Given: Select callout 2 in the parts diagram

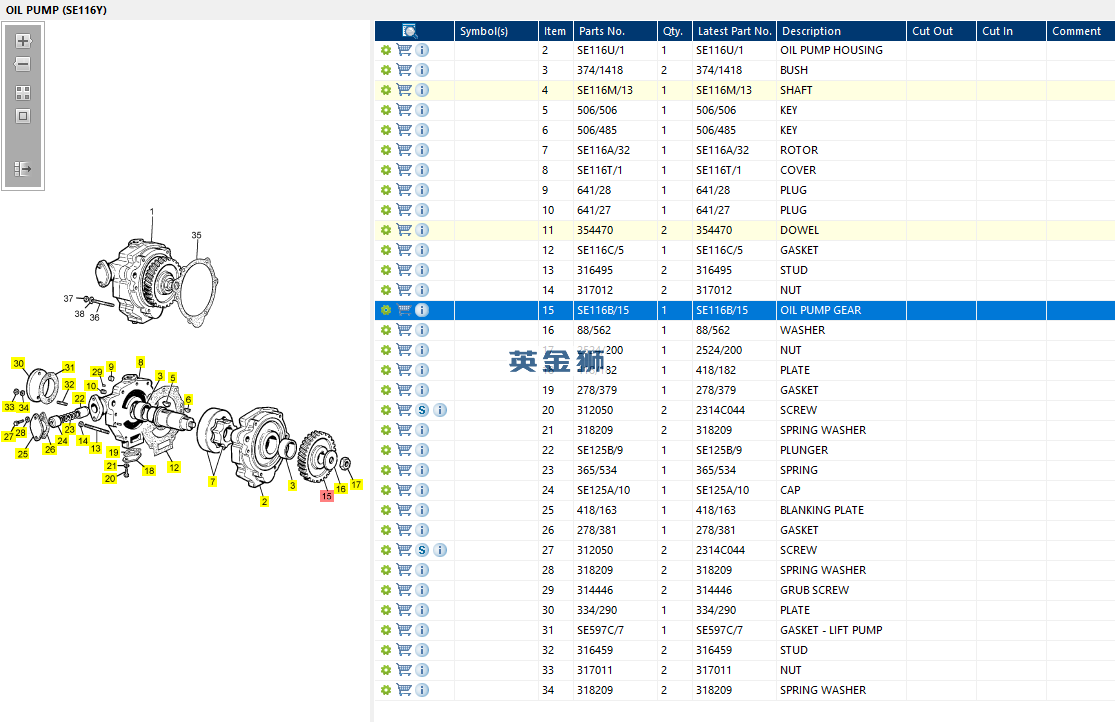Looking at the screenshot, I should click(265, 501).
